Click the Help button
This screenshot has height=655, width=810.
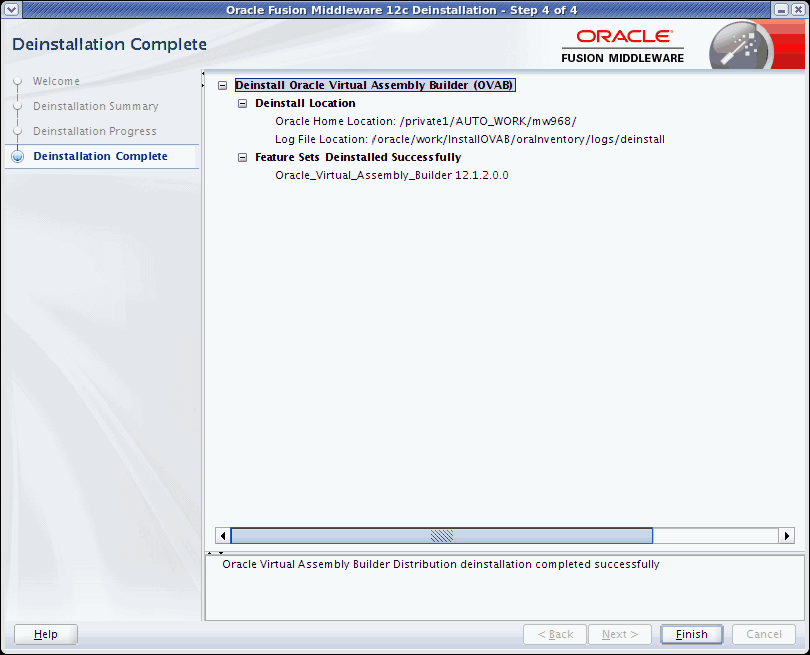pyautogui.click(x=45, y=634)
